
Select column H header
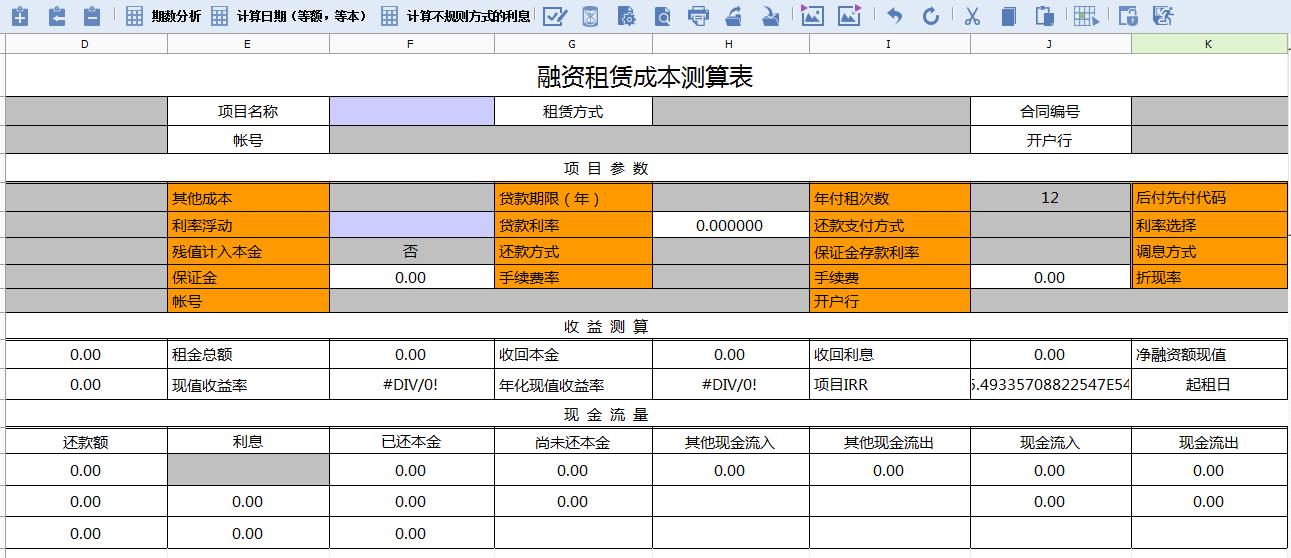730,44
